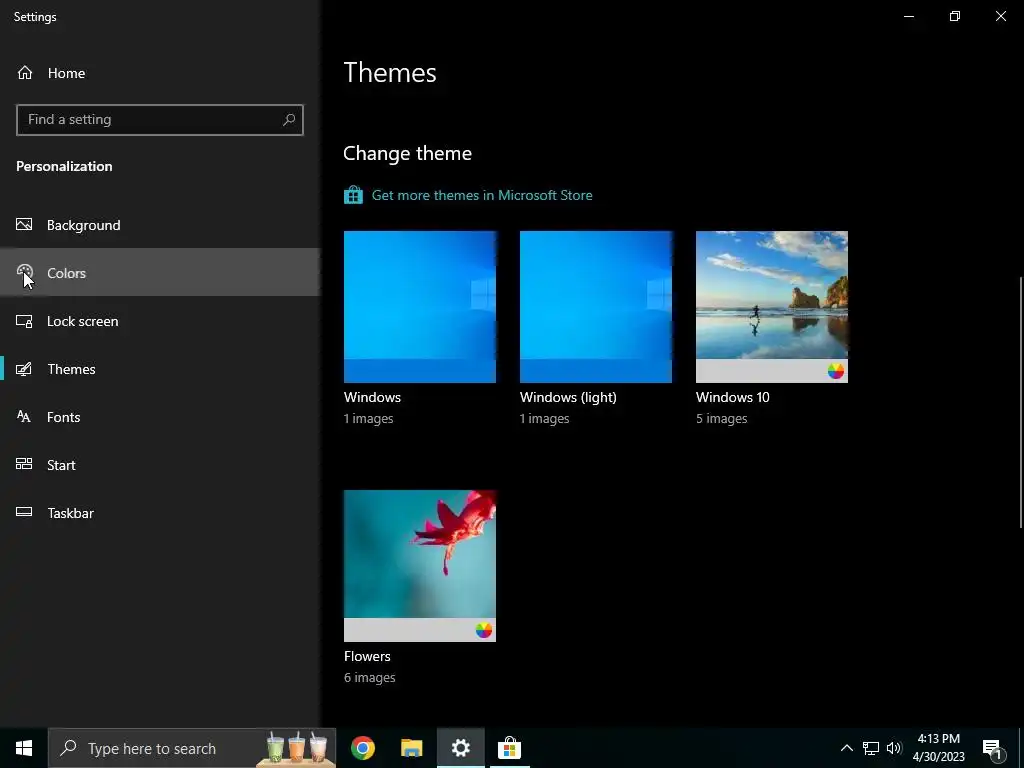Image resolution: width=1024 pixels, height=768 pixels.
Task: Apply the Windows (light) theme thumbnail
Action: click(x=596, y=306)
